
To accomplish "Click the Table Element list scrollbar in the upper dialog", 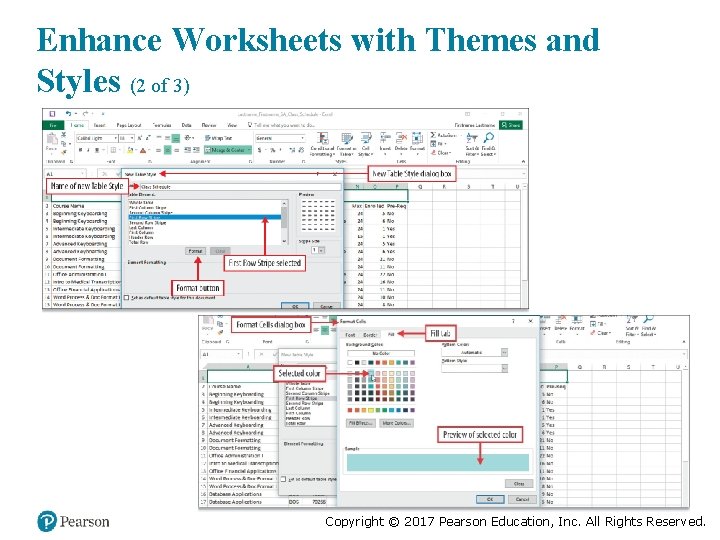I will (x=284, y=222).
